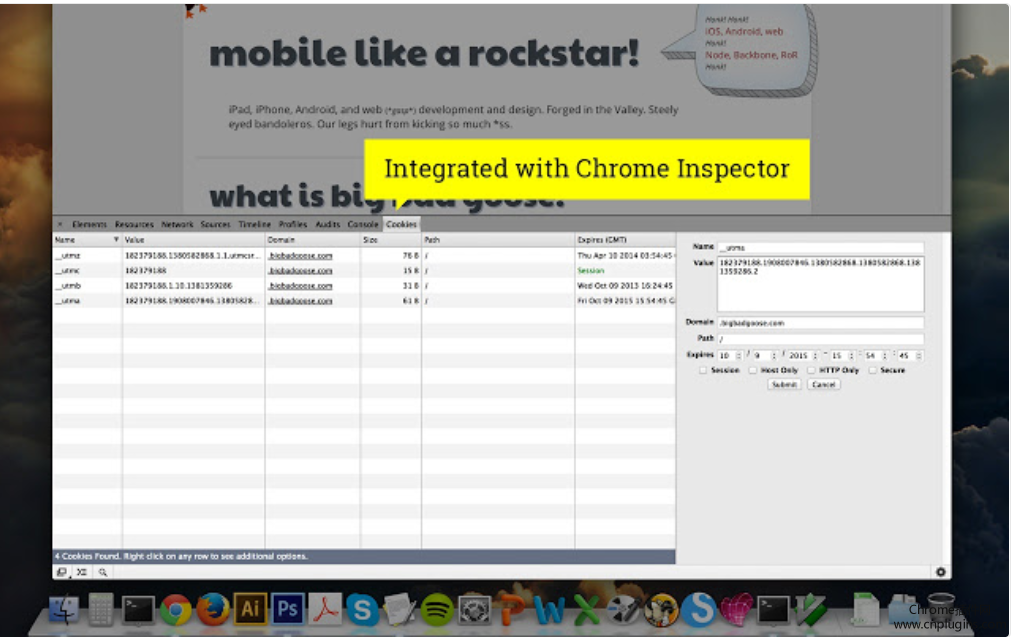Screen dimensions: 1011x637
Task: Click into the Domain input field
Action: [820, 323]
